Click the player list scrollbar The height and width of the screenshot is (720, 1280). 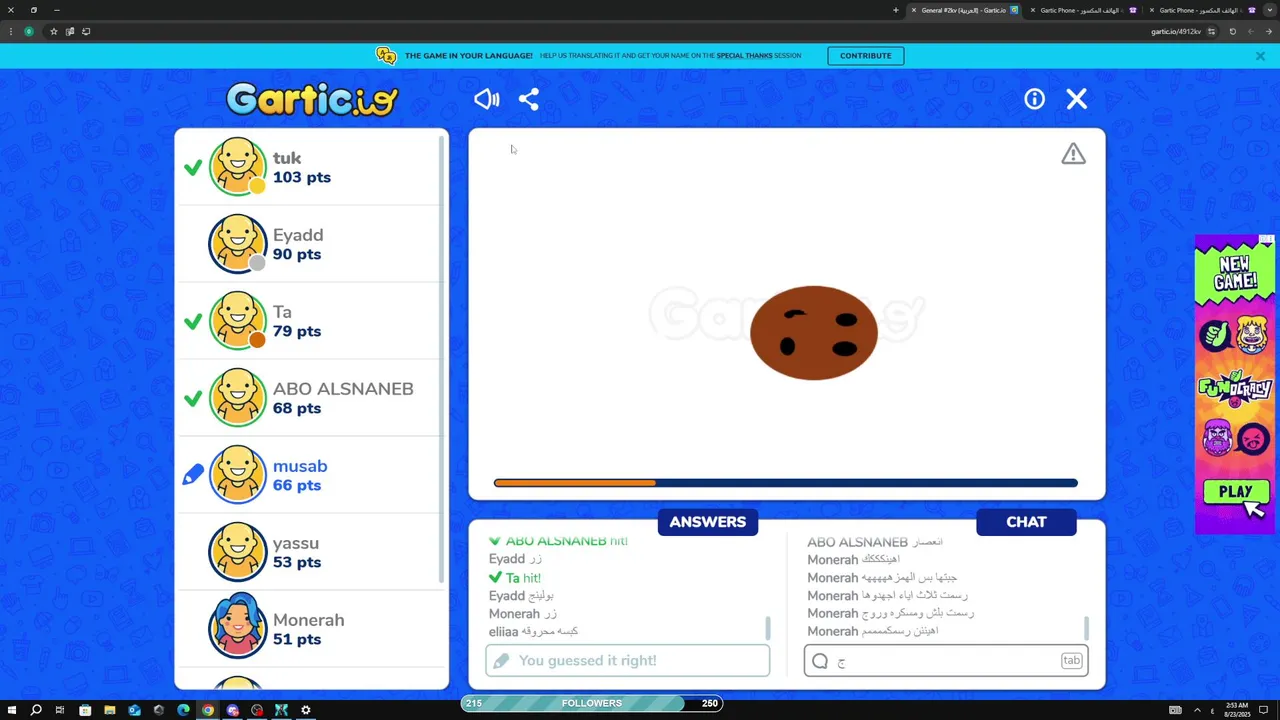pyautogui.click(x=441, y=360)
